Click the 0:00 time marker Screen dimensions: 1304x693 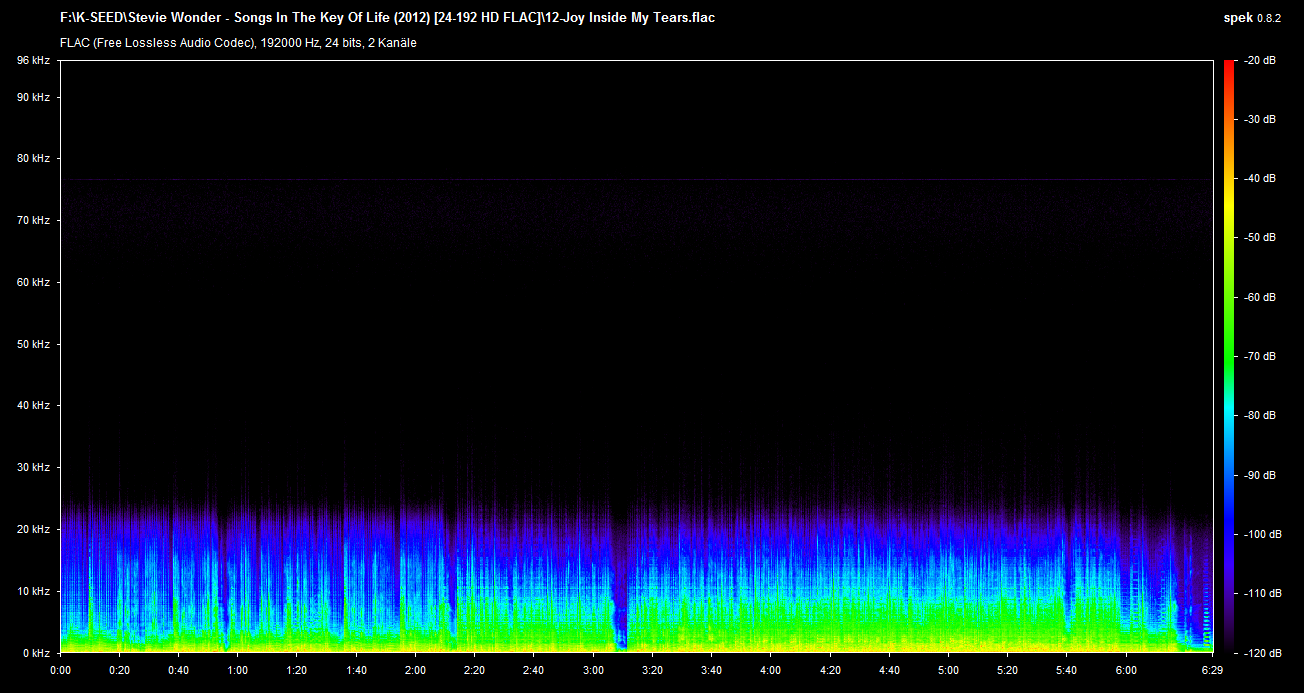(x=60, y=670)
